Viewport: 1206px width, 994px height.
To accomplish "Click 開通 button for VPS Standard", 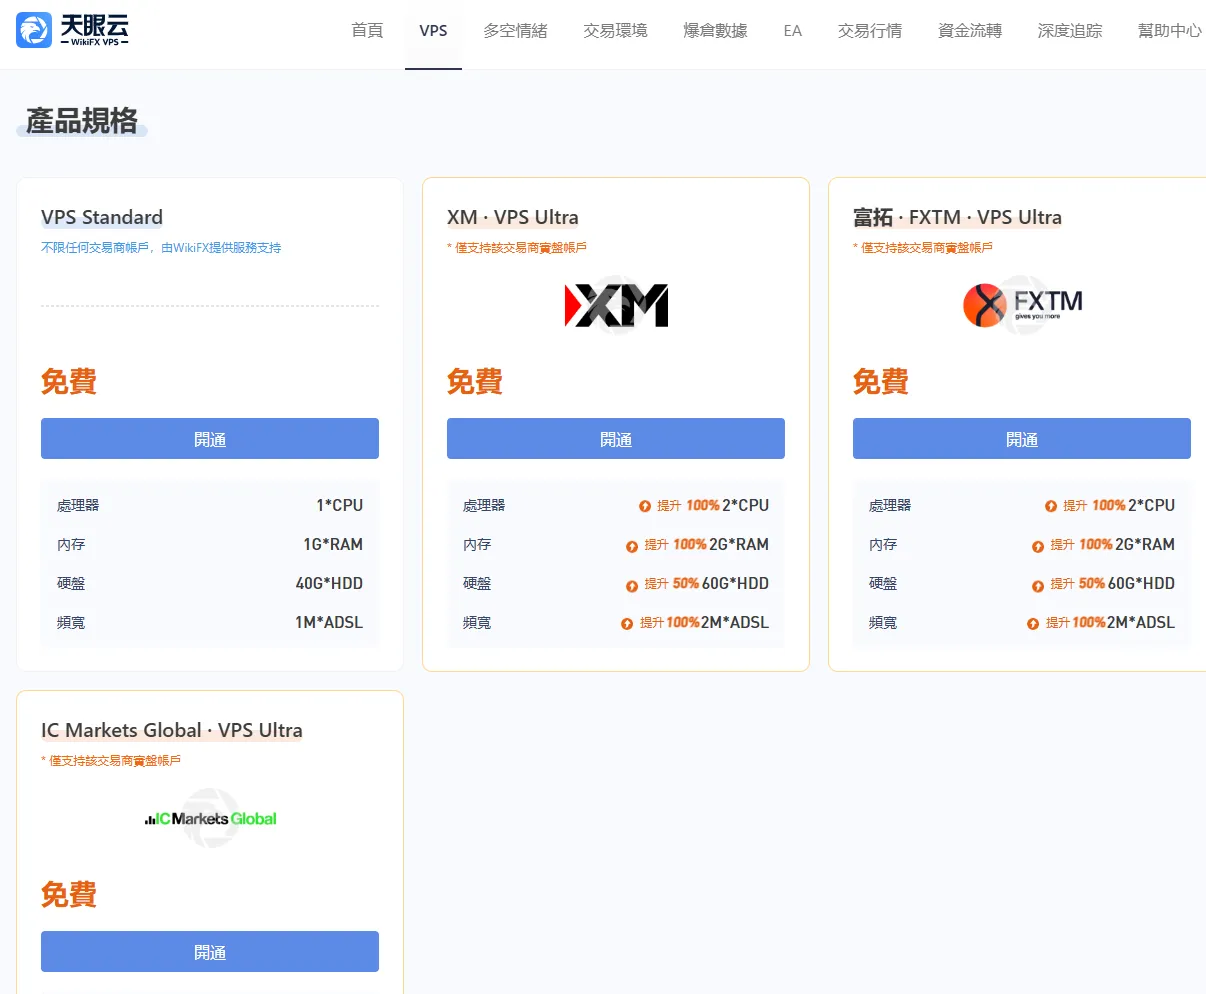I will click(x=210, y=439).
